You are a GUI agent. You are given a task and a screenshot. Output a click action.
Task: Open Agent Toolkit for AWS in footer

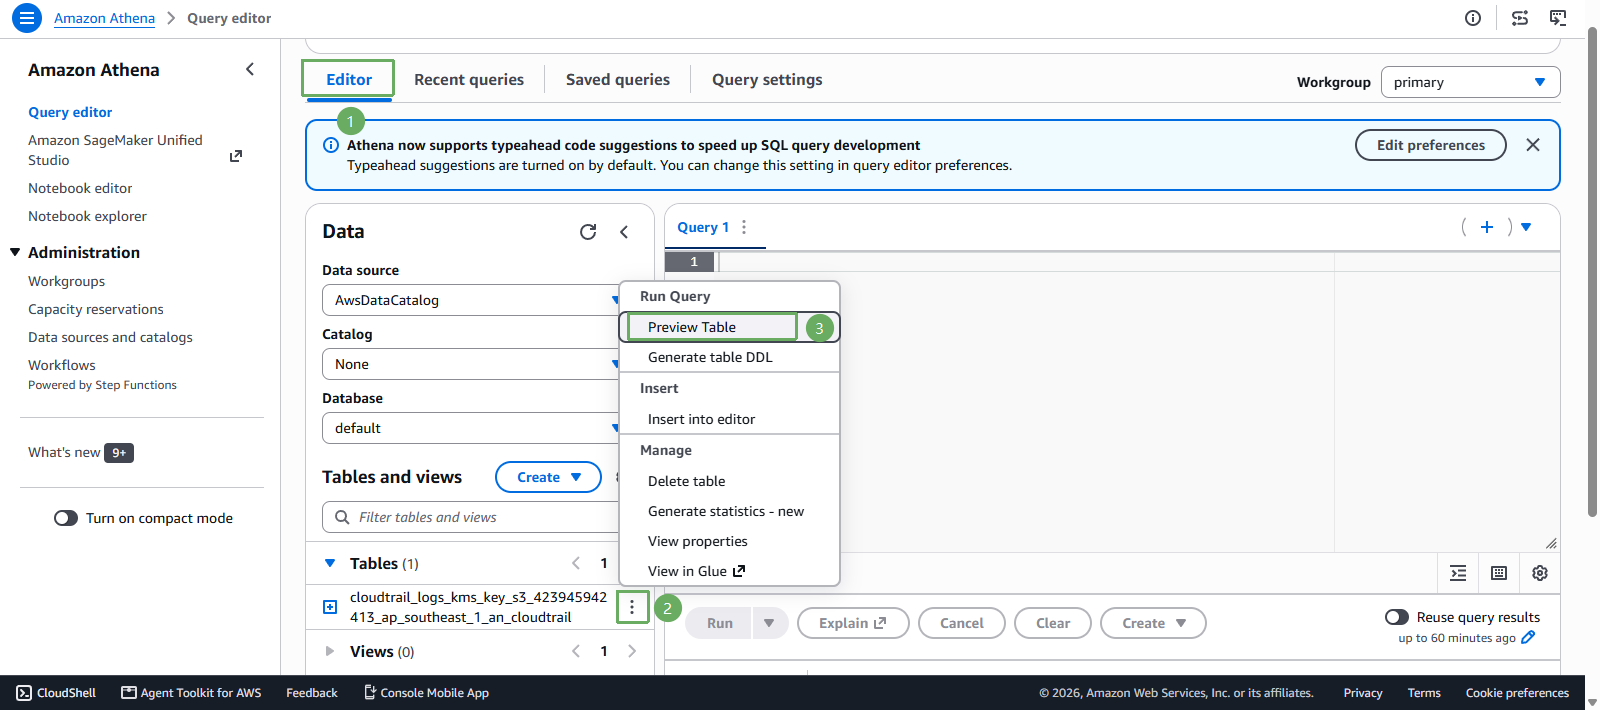coord(191,693)
